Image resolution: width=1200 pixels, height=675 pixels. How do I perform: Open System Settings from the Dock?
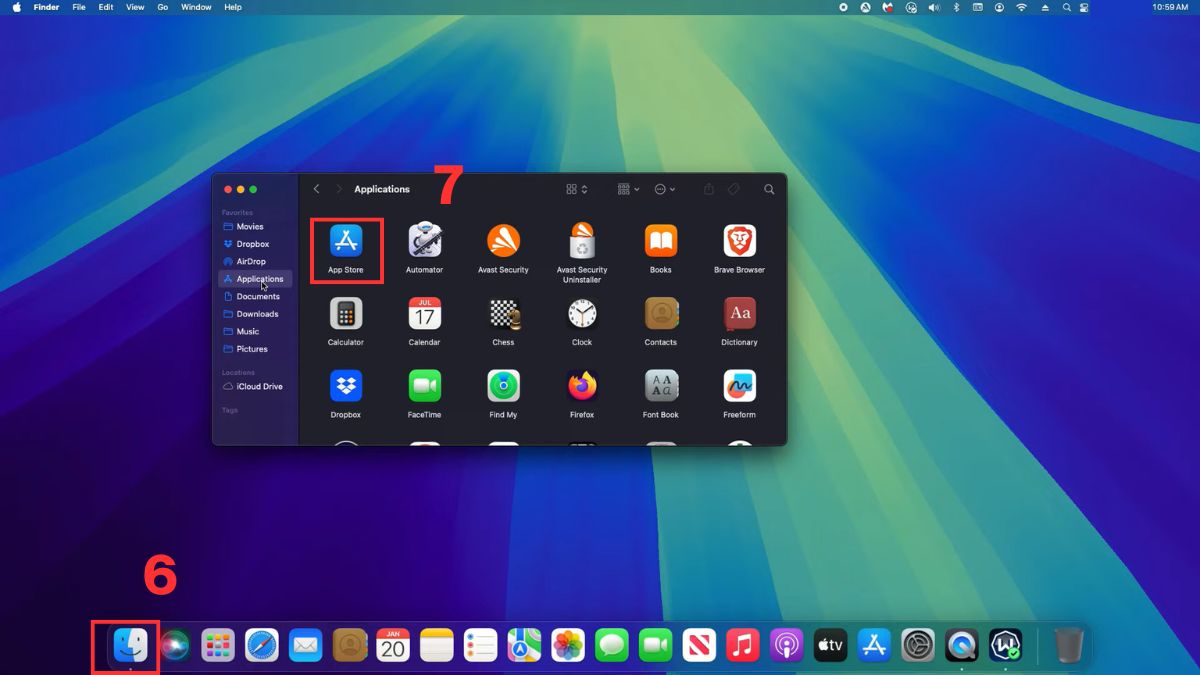coord(918,645)
